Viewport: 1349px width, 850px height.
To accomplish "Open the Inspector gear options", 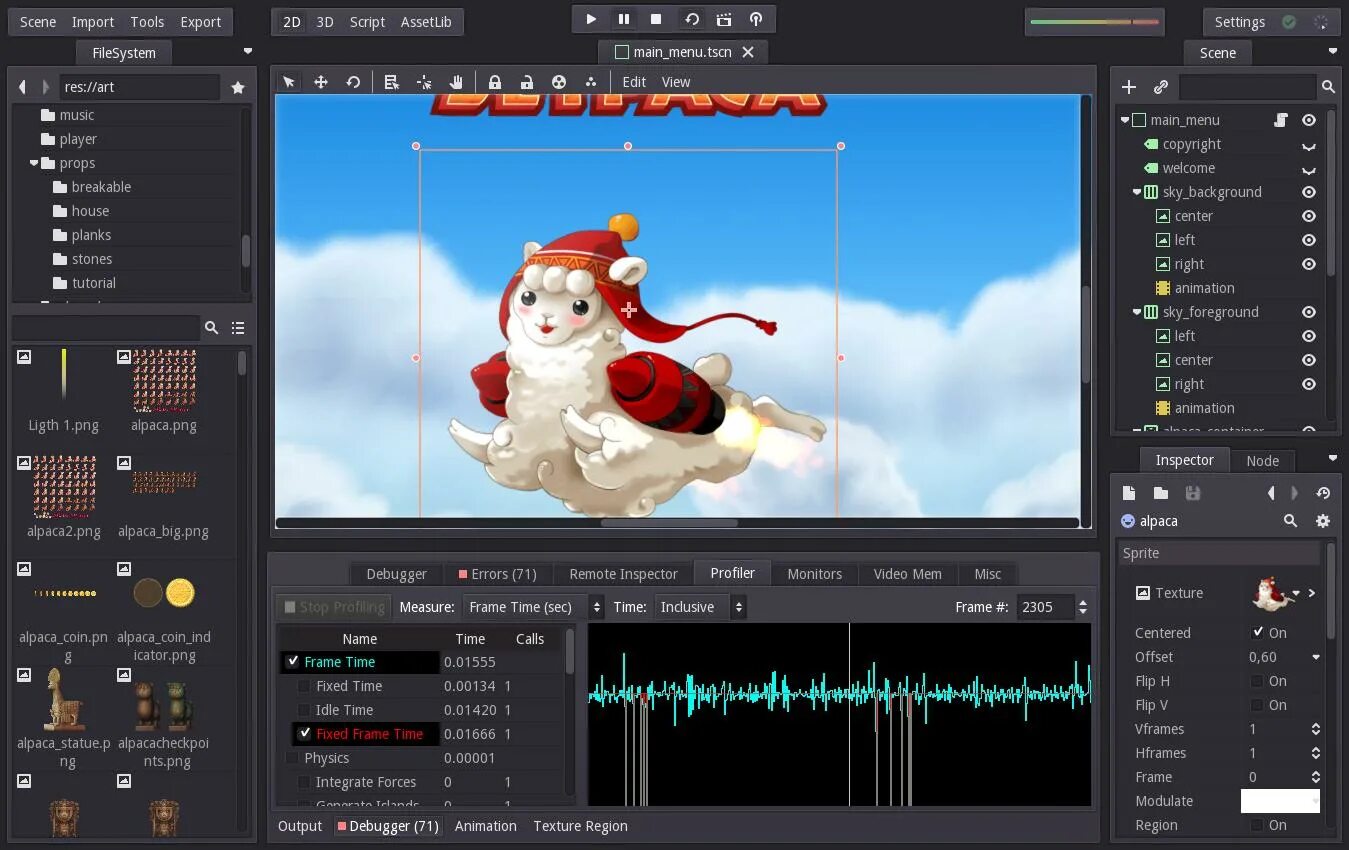I will tap(1323, 521).
